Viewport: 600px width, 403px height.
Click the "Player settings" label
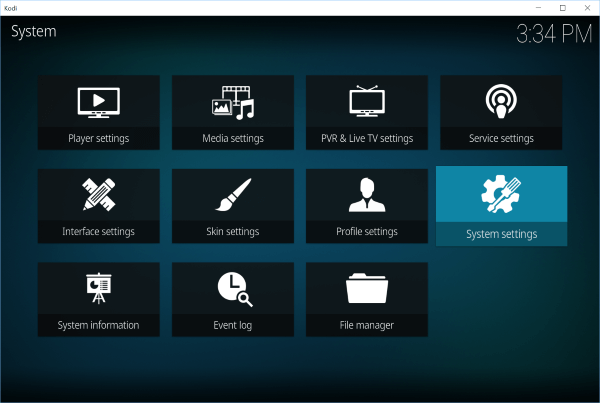tap(98, 138)
